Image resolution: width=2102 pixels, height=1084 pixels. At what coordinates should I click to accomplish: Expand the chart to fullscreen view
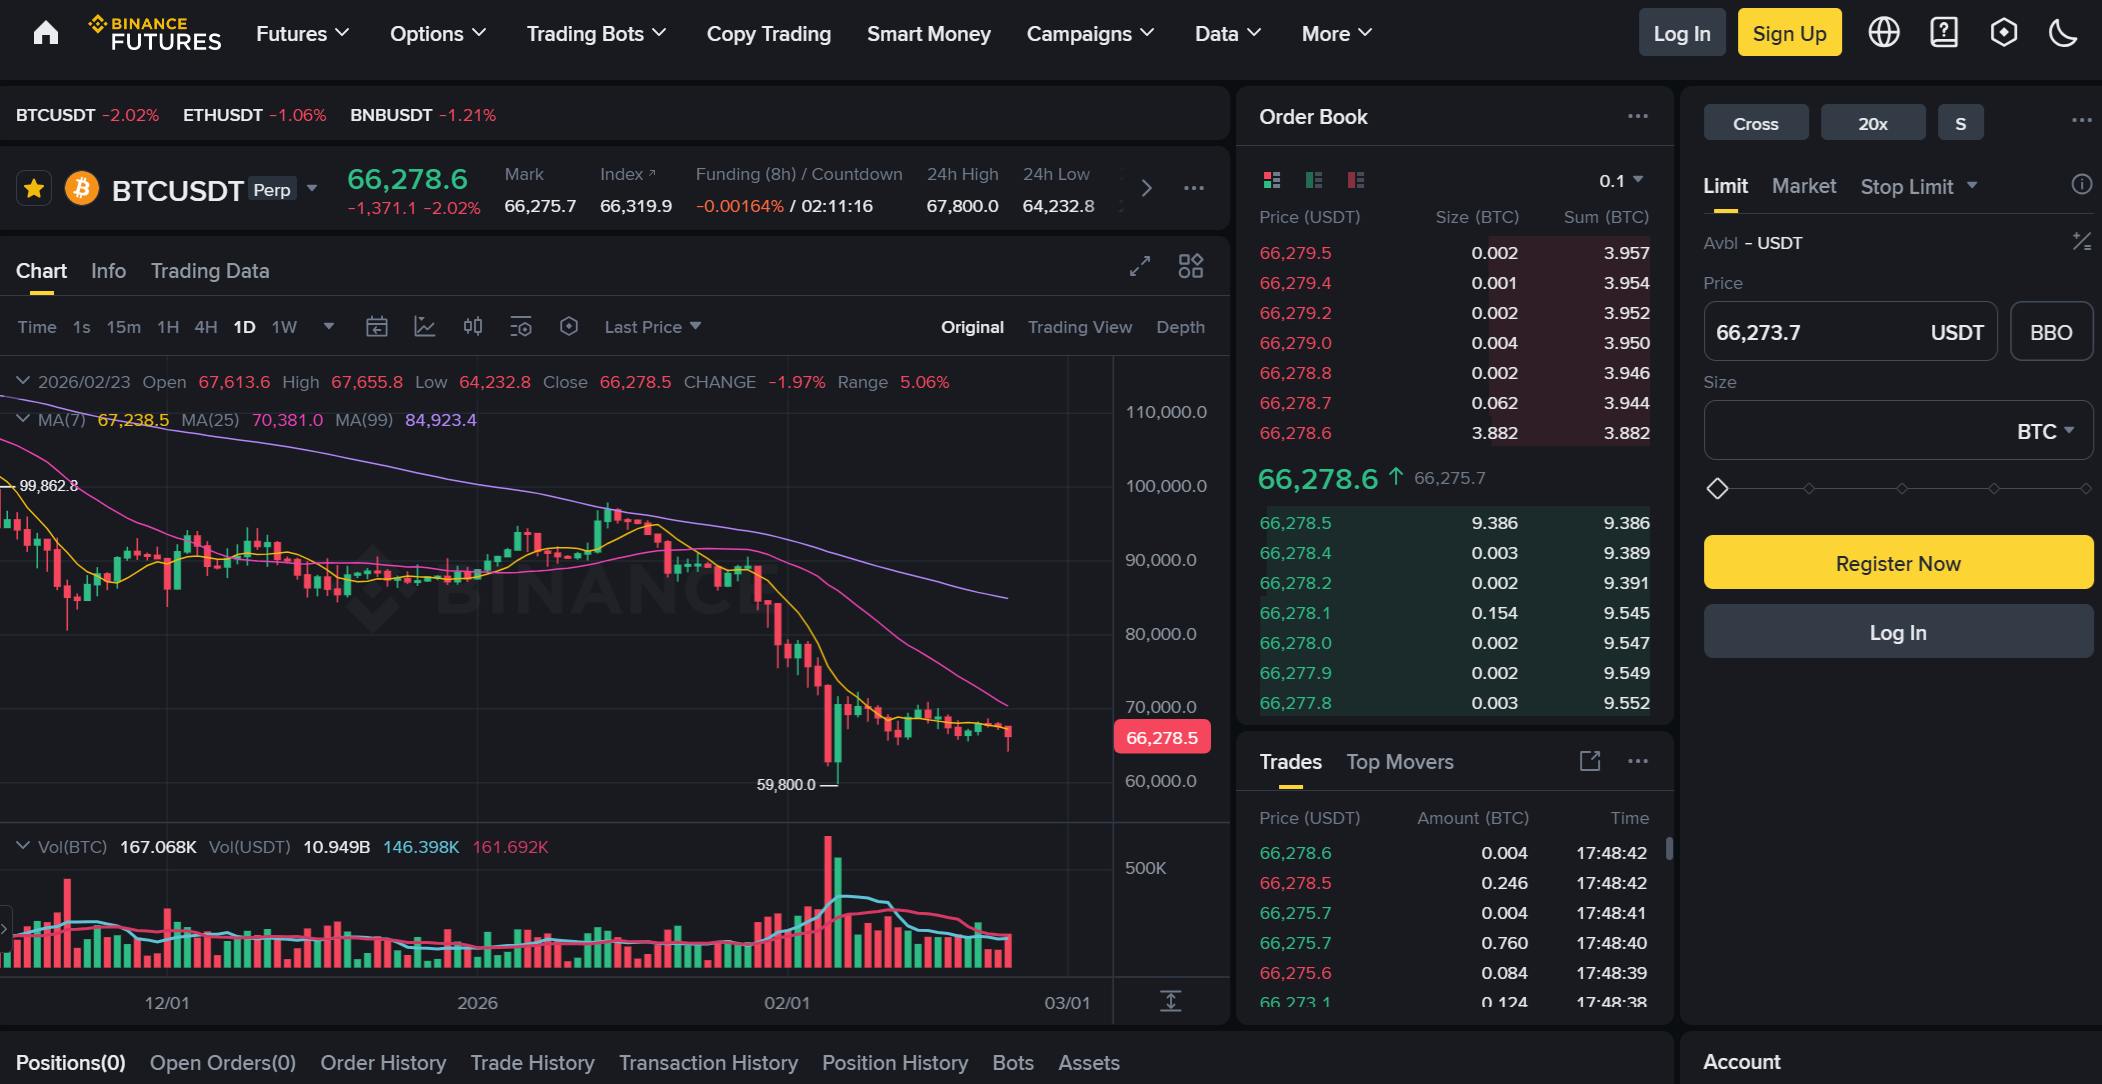[1139, 266]
